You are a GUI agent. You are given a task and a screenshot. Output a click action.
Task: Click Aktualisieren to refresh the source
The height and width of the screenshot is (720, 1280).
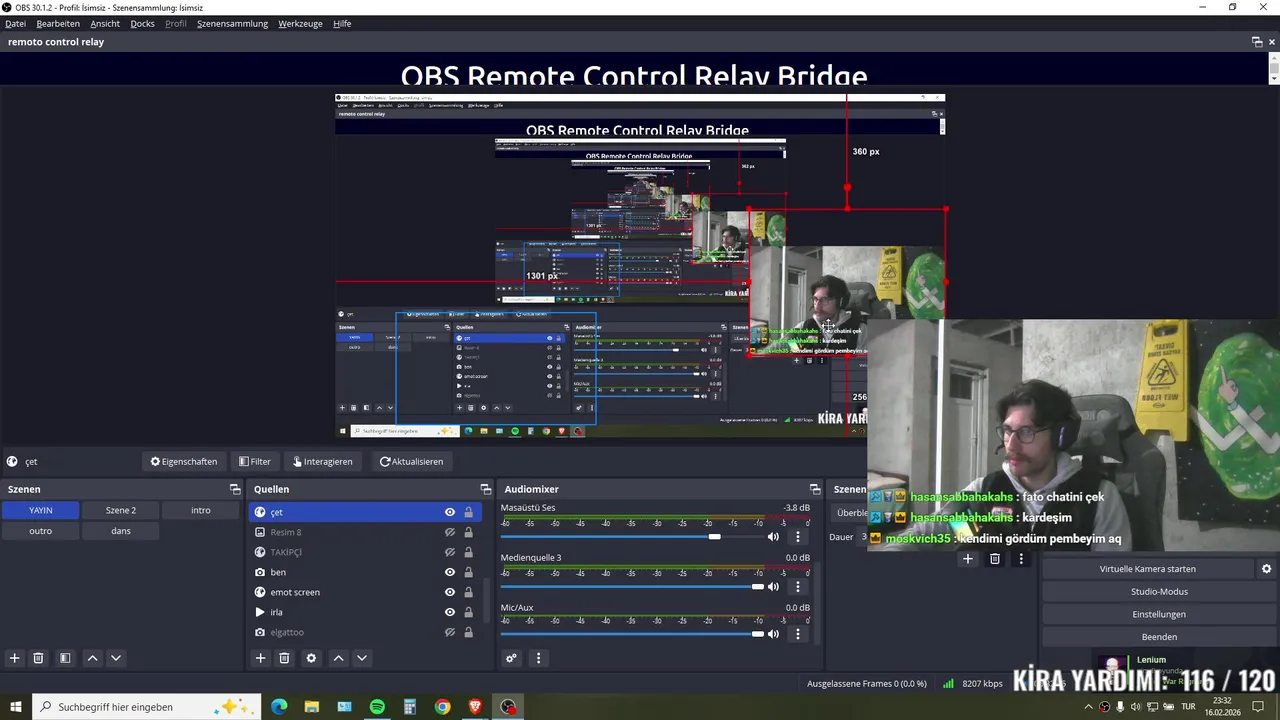point(411,461)
